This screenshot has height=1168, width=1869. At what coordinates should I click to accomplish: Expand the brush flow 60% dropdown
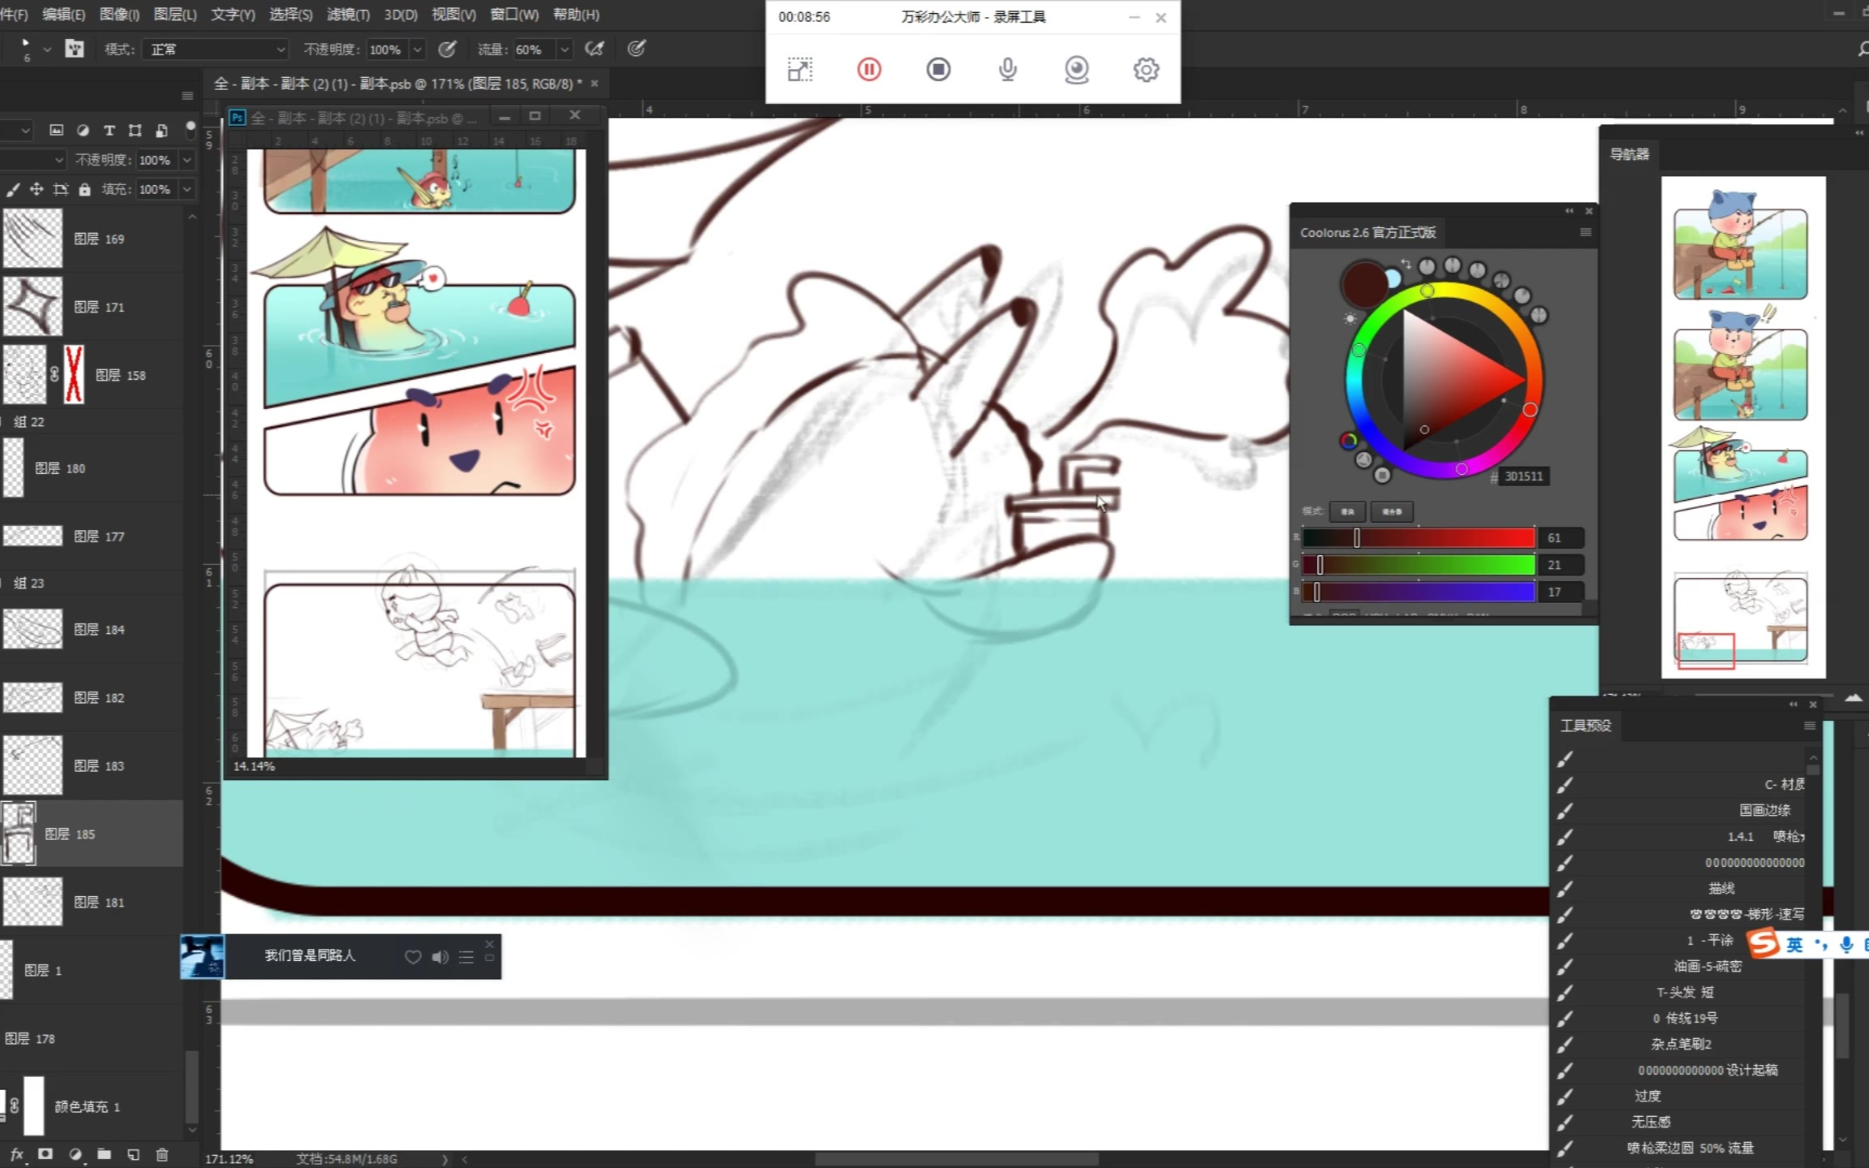point(564,49)
